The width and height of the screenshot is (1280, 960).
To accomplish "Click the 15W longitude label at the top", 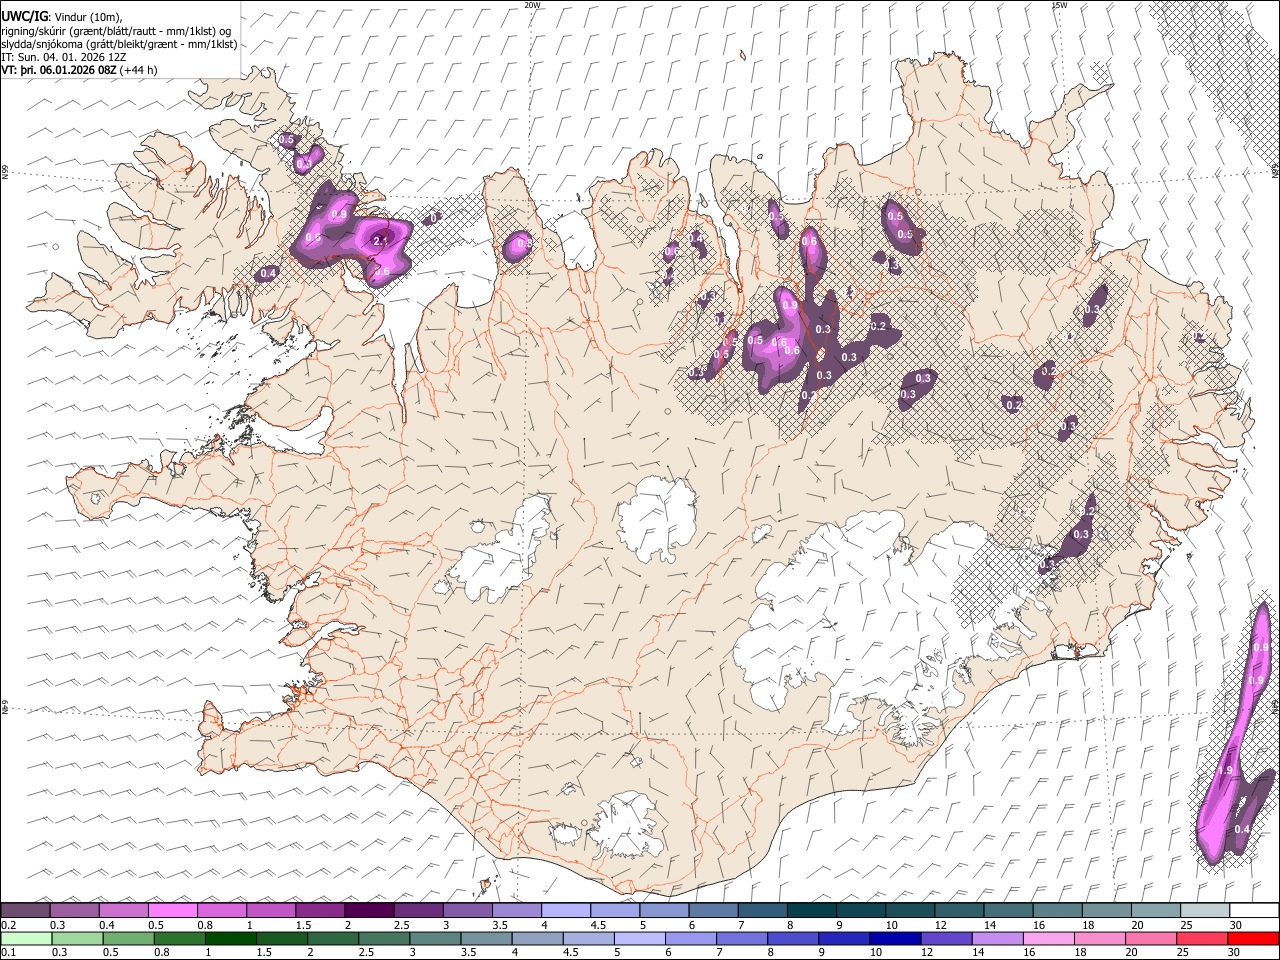I will [x=1059, y=5].
